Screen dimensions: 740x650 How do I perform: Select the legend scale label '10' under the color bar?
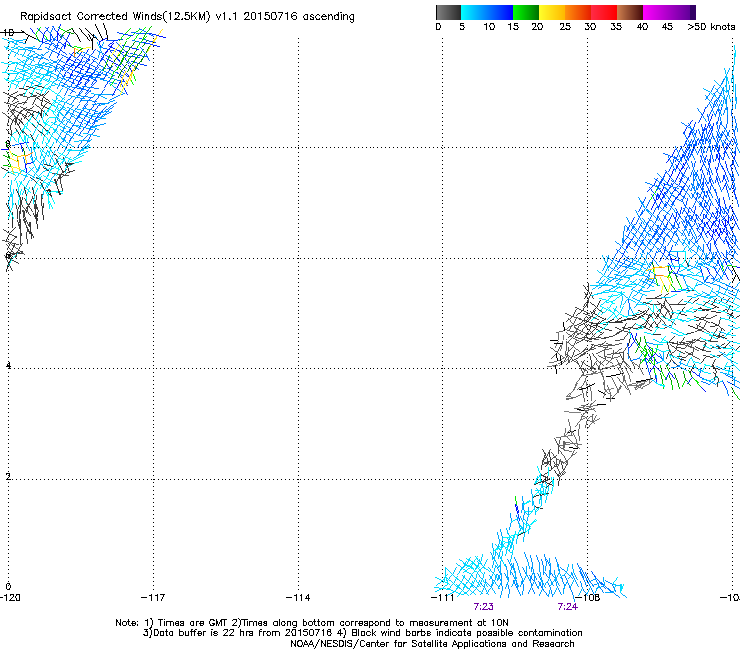pyautogui.click(x=489, y=27)
